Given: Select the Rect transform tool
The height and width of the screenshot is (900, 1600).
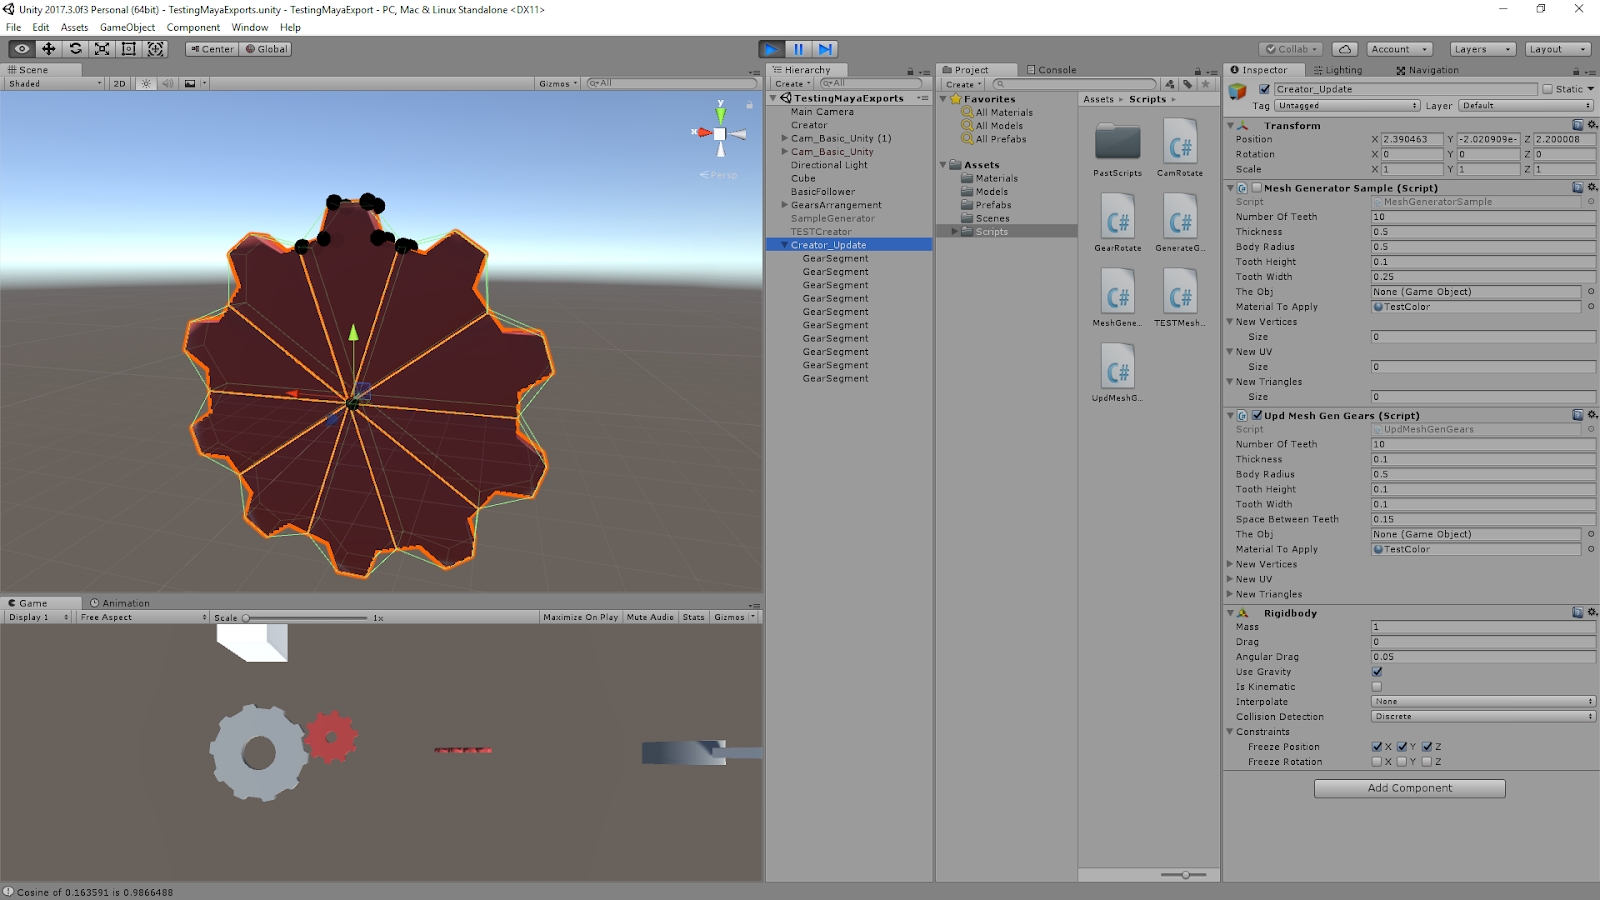Looking at the screenshot, I should tap(129, 49).
